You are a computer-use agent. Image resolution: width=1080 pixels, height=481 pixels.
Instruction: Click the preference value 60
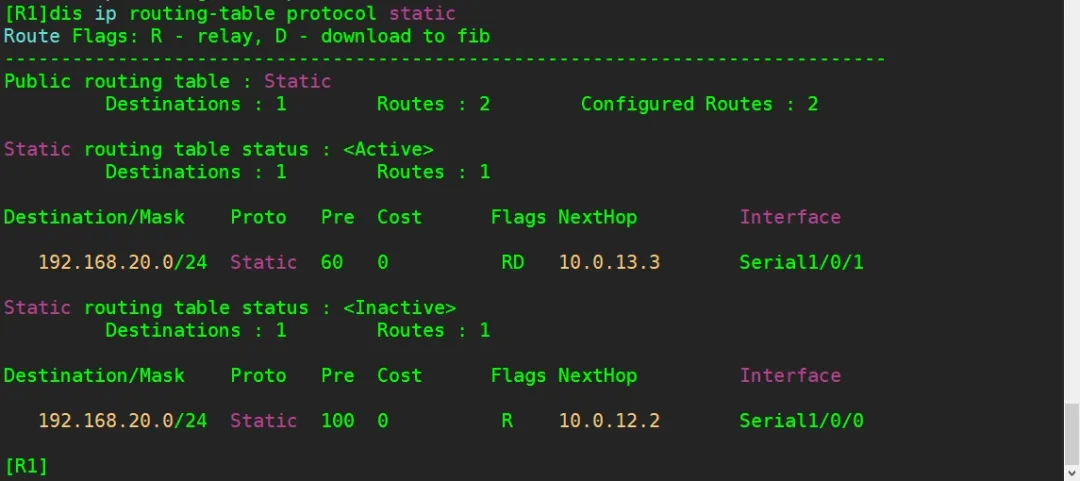pos(332,262)
